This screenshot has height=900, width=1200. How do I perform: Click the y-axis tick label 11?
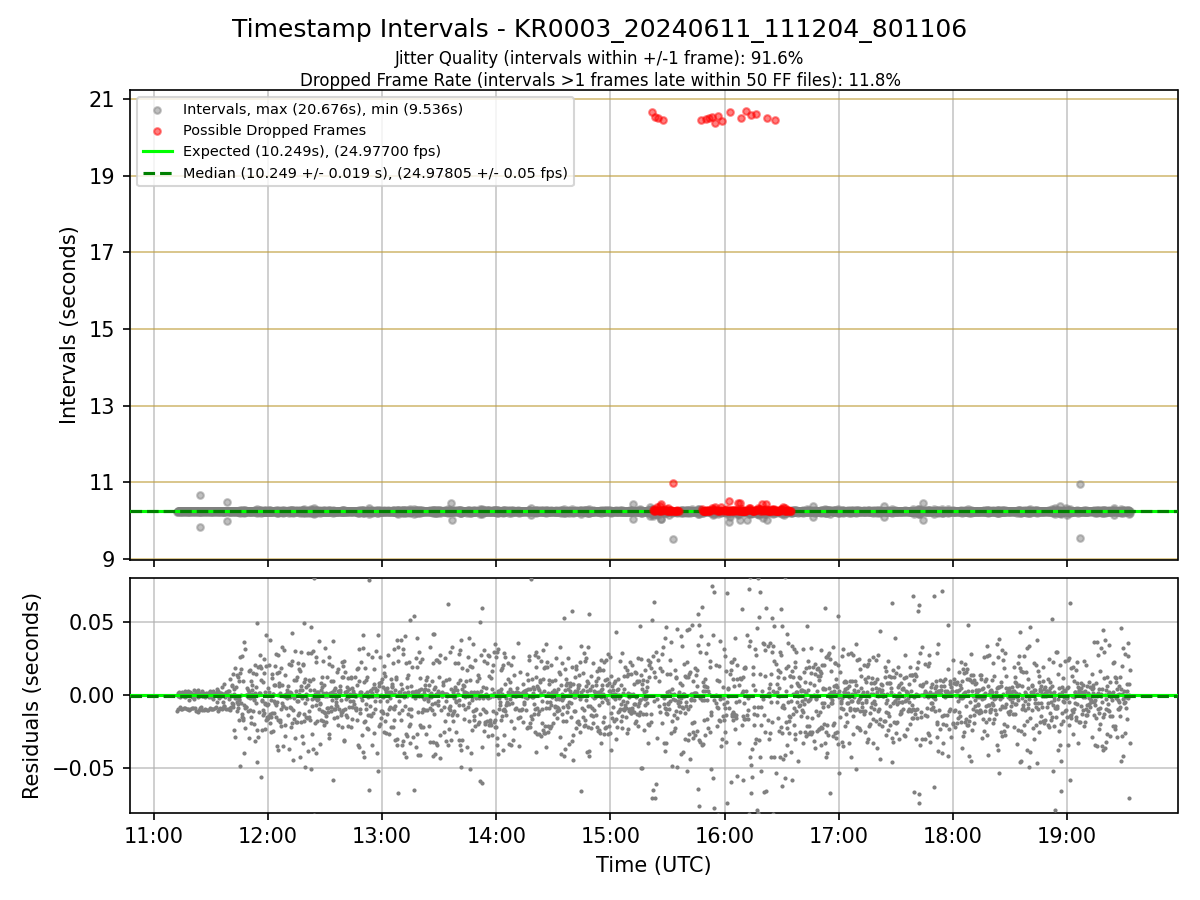click(101, 482)
